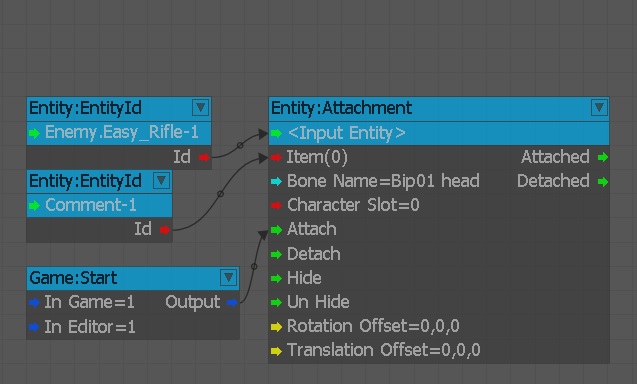
Task: Select the <Input Entity> row
Action: coord(439,133)
